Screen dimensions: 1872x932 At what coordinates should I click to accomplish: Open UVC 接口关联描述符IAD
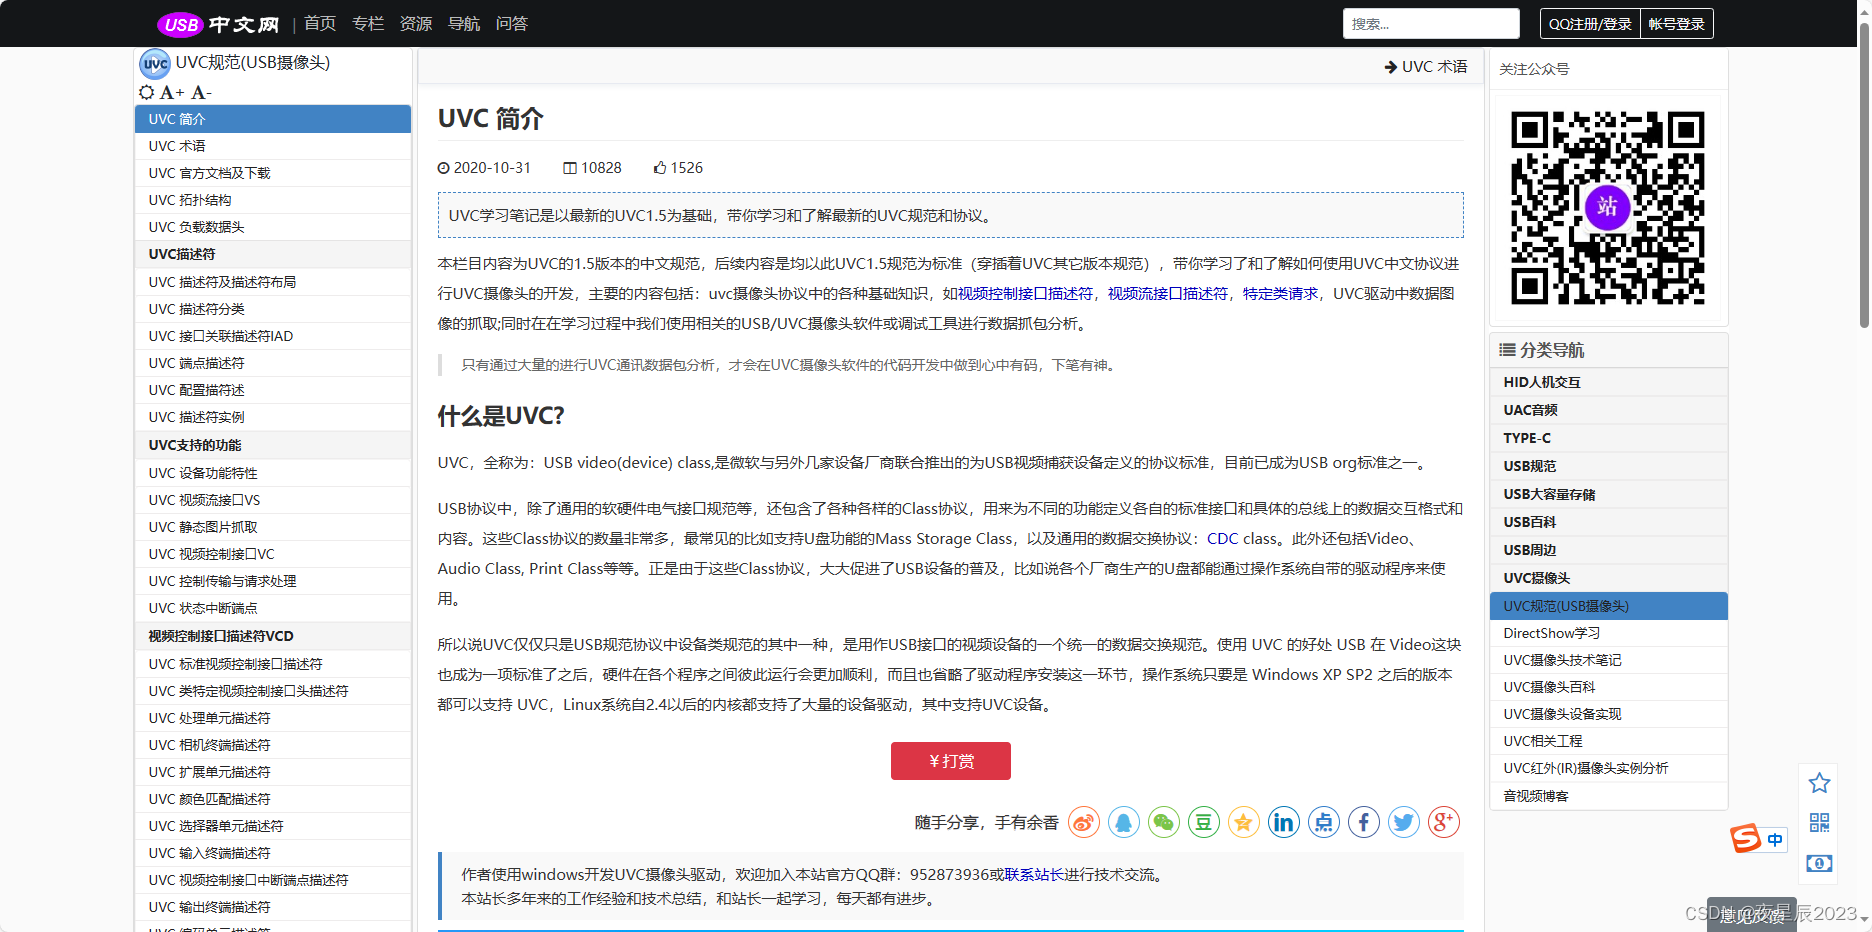[x=273, y=336]
